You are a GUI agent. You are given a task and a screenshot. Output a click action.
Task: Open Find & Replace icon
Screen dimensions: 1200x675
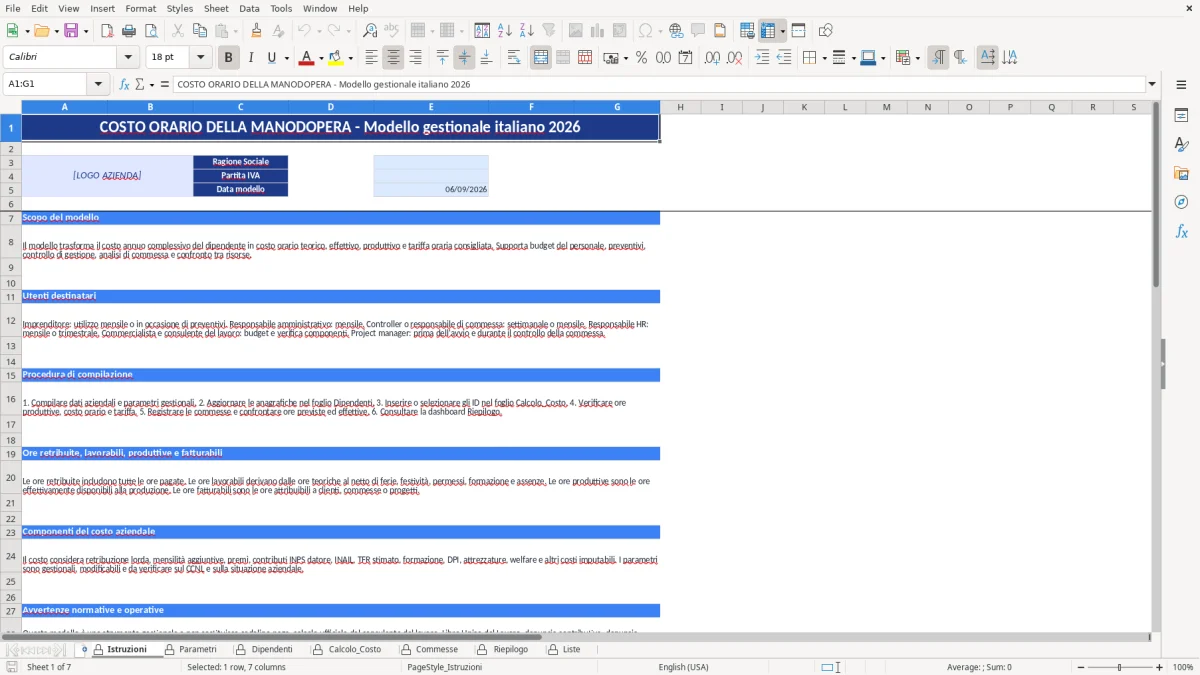click(370, 31)
